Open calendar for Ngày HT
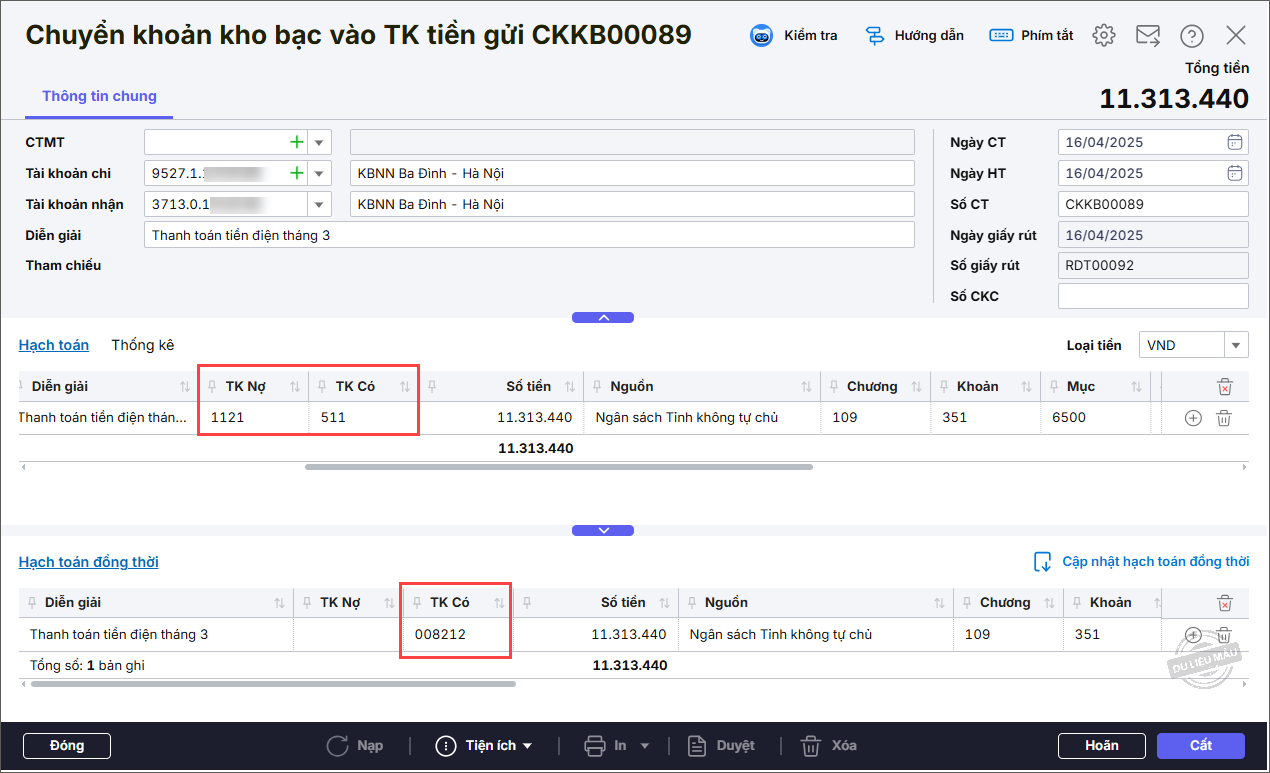Screen dimensions: 1270x773 1235,173
